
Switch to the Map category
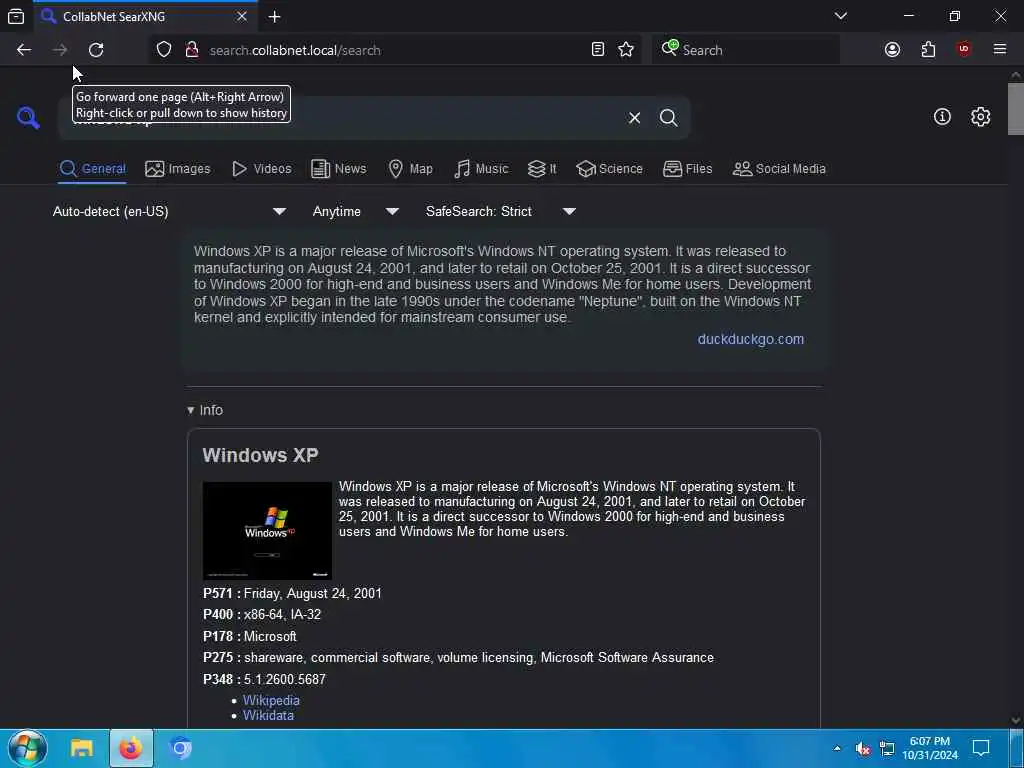click(411, 169)
